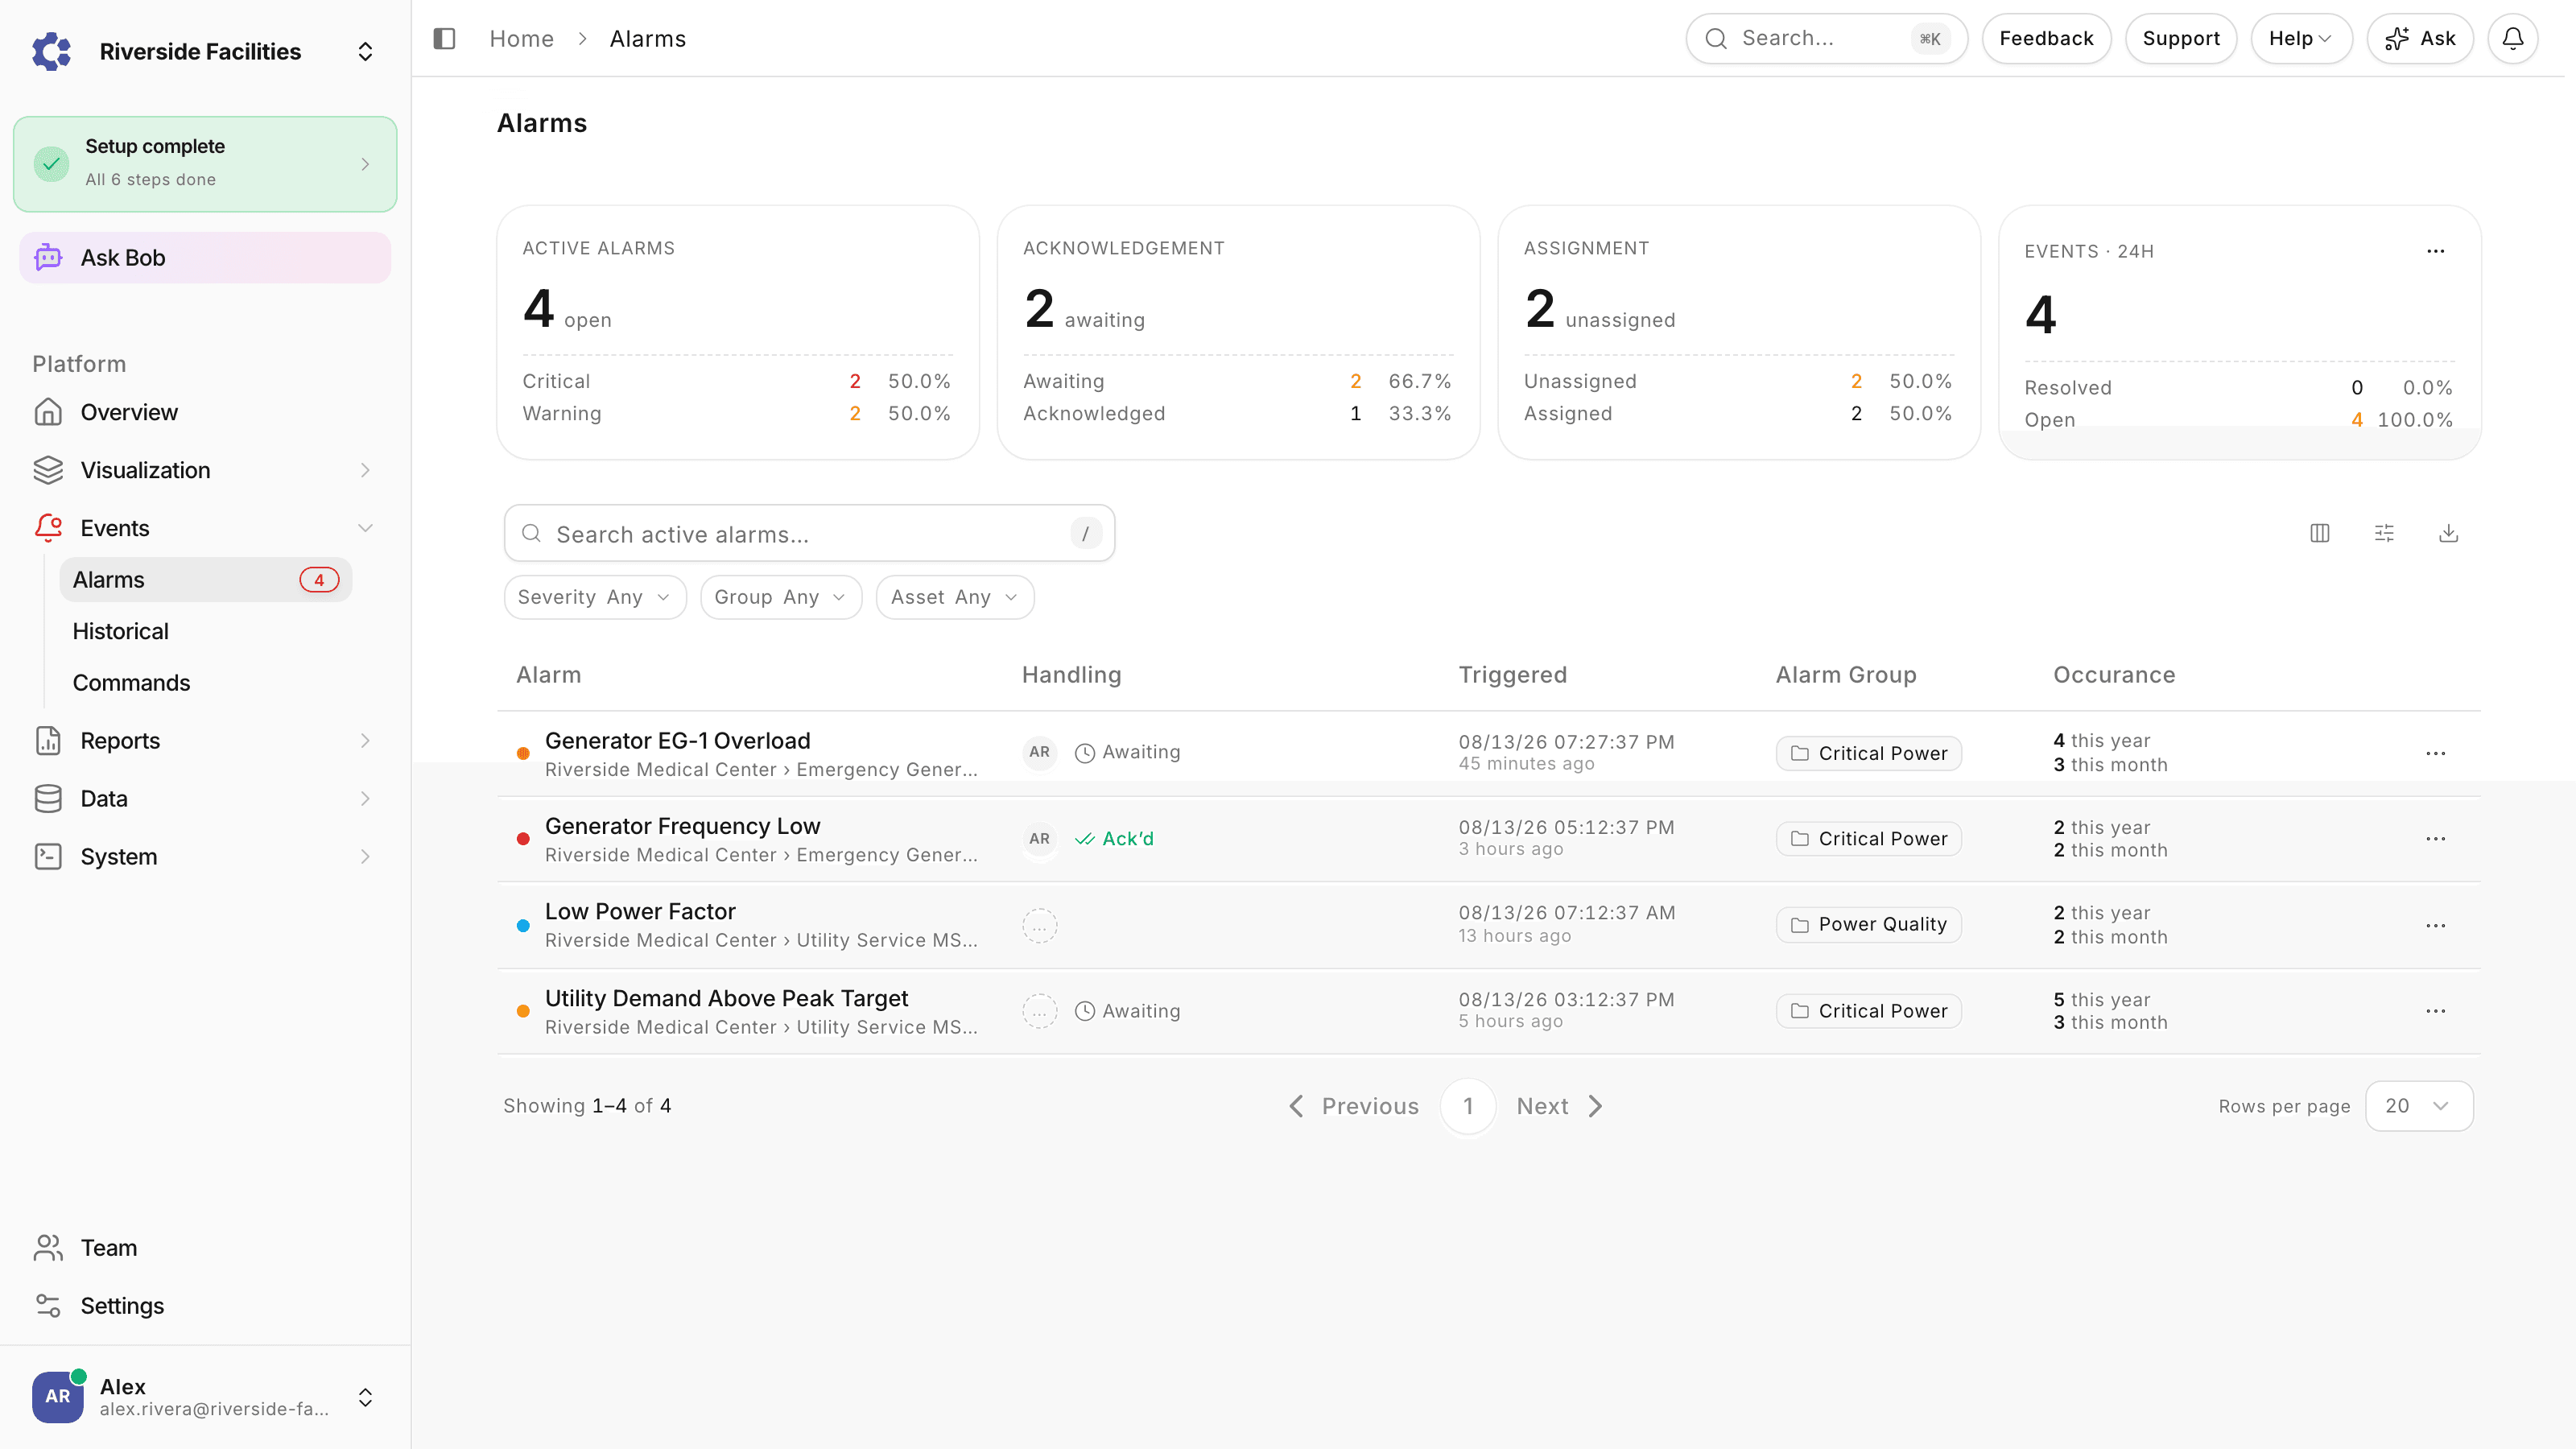Collapse the Events section chevron
The image size is (2576, 1449).
click(365, 528)
